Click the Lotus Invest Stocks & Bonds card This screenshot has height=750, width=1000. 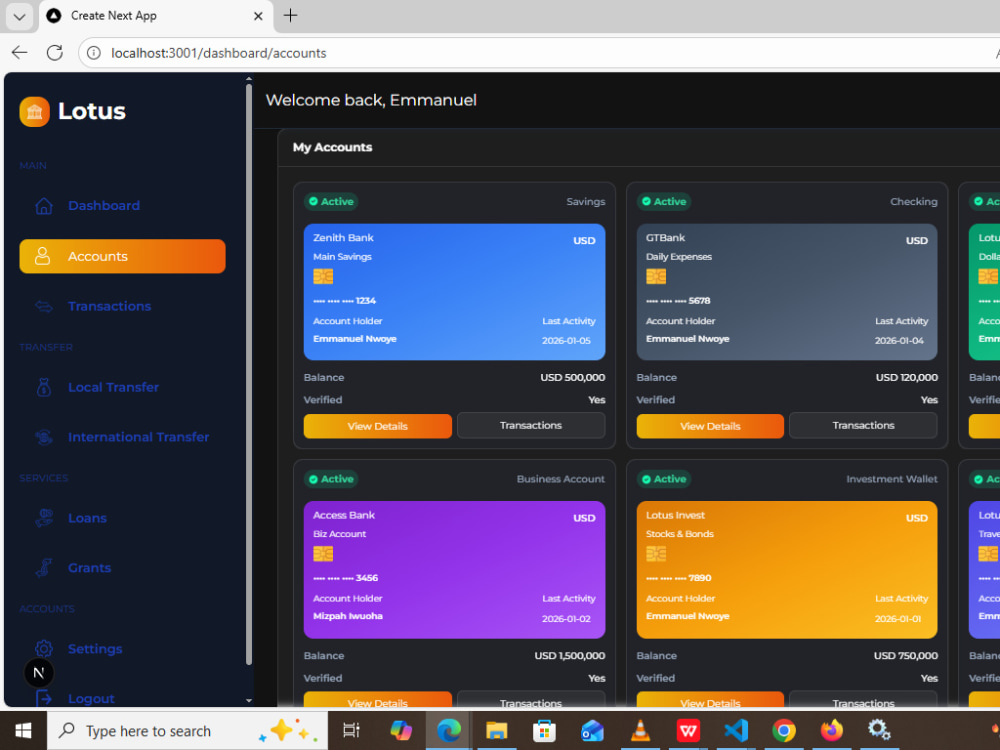coord(787,570)
